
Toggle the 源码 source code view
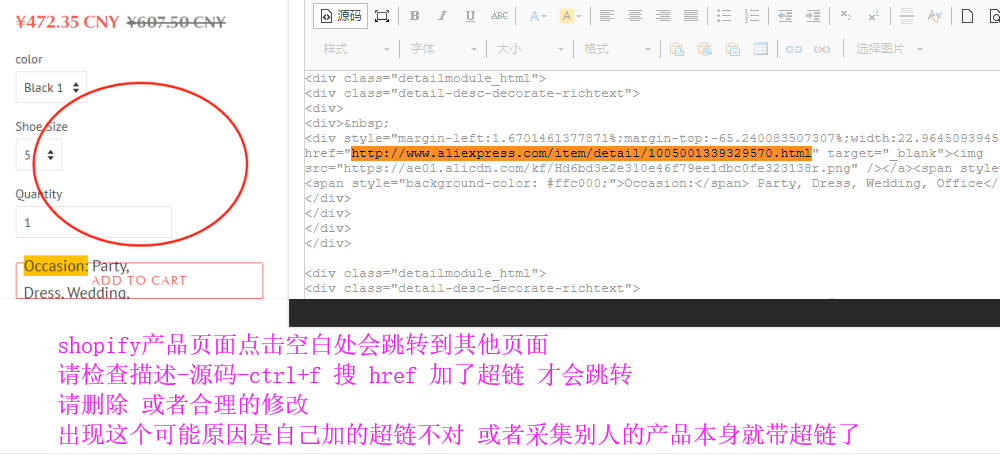[x=341, y=16]
